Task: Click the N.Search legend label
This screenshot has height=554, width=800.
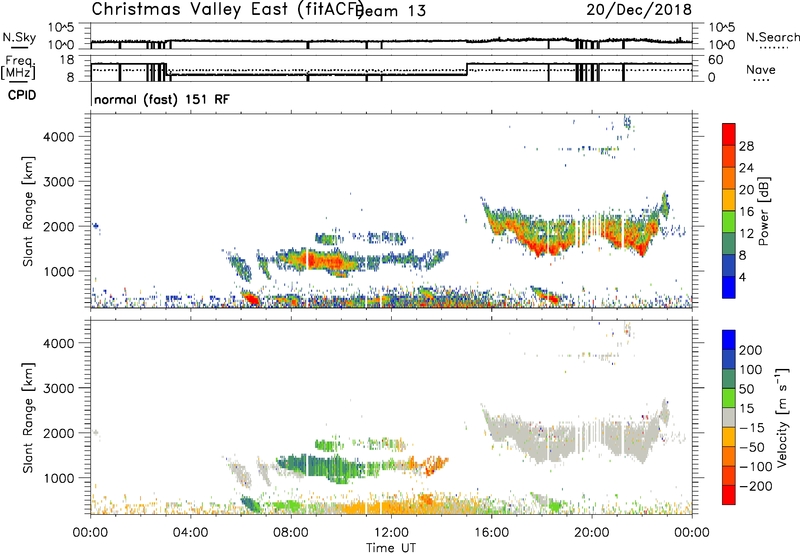Action: pyautogui.click(x=772, y=37)
